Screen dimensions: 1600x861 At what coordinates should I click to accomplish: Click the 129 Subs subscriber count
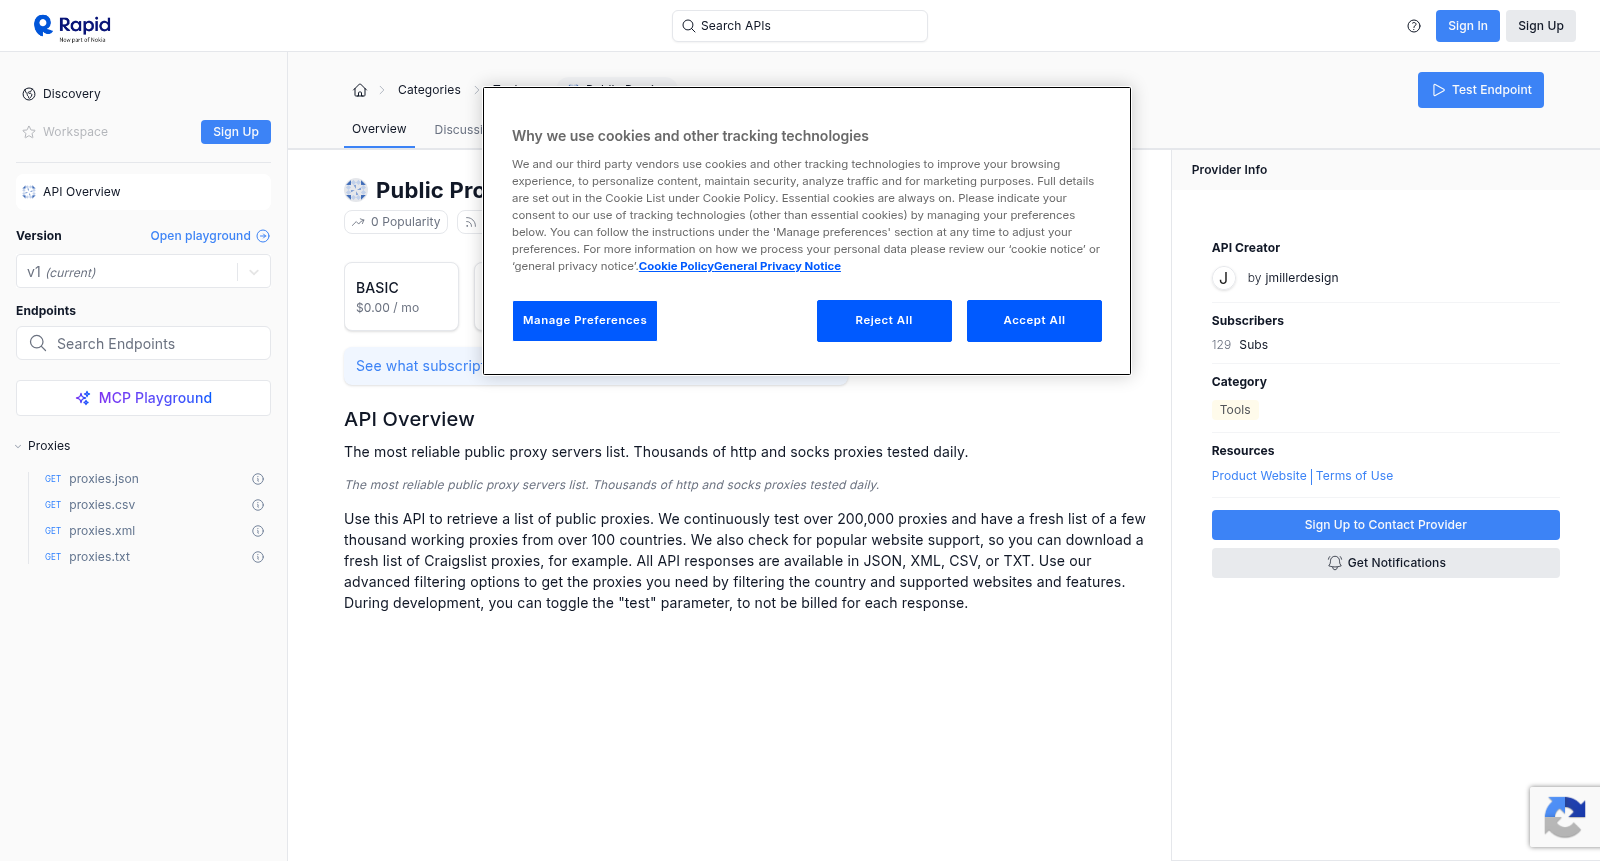pyautogui.click(x=1240, y=345)
